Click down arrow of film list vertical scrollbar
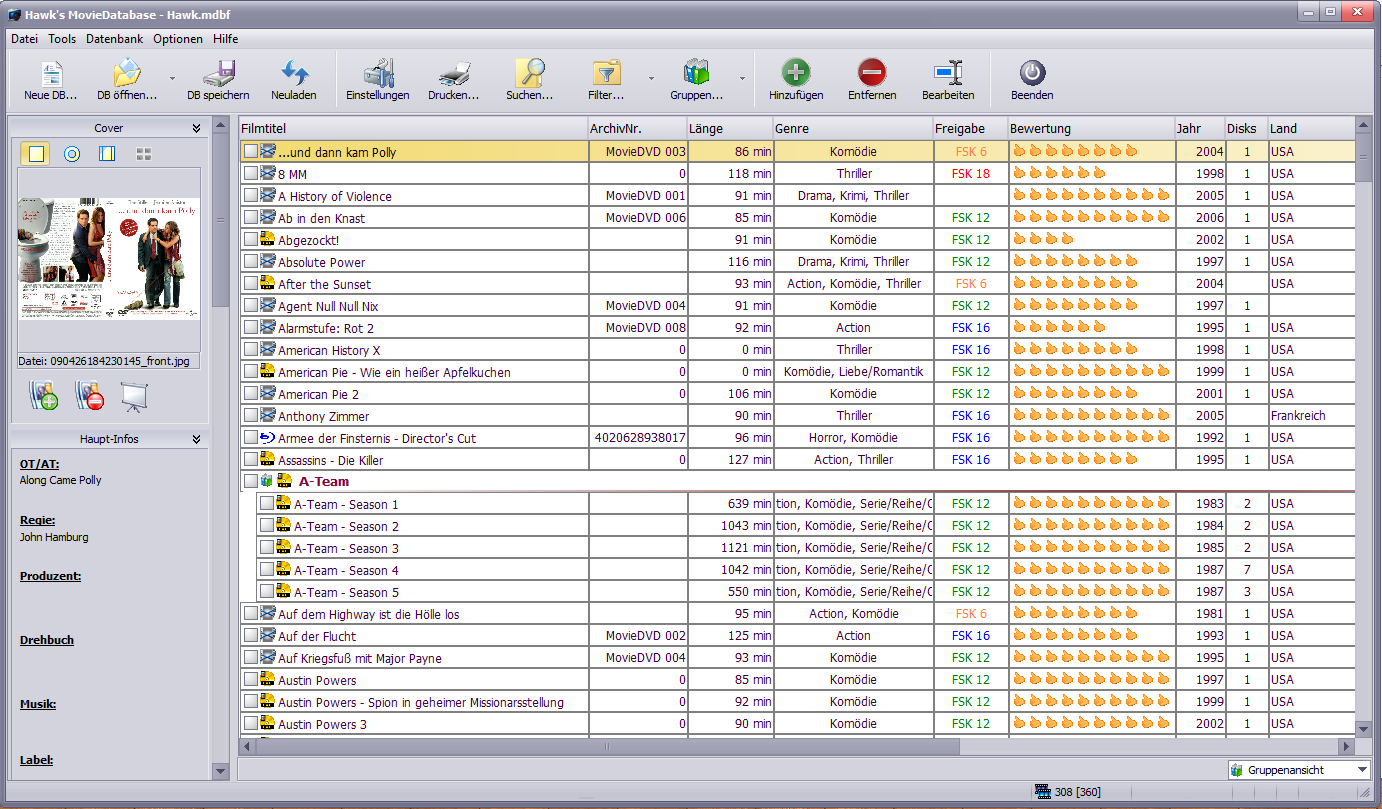Viewport: 1382px width, 809px height. pyautogui.click(x=1363, y=729)
